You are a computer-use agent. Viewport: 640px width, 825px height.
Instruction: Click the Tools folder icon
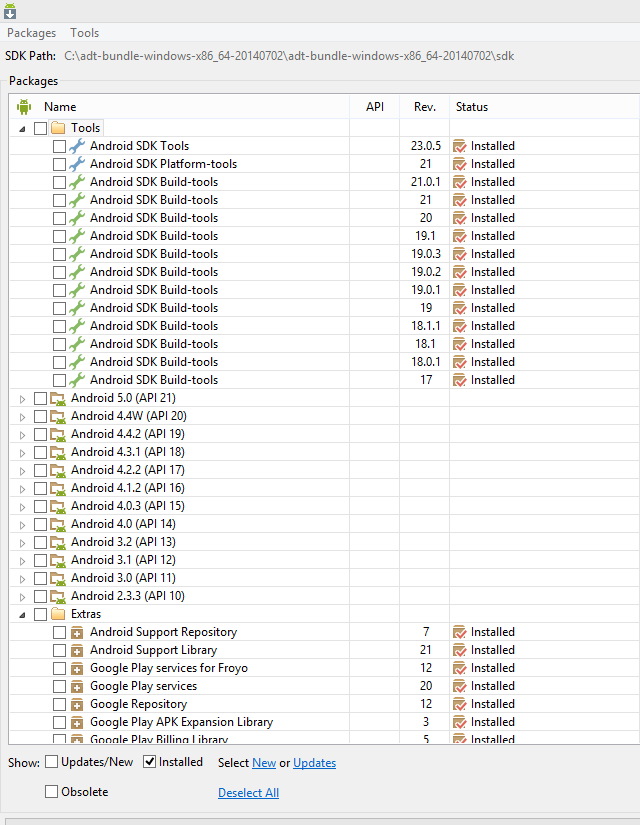(x=58, y=128)
